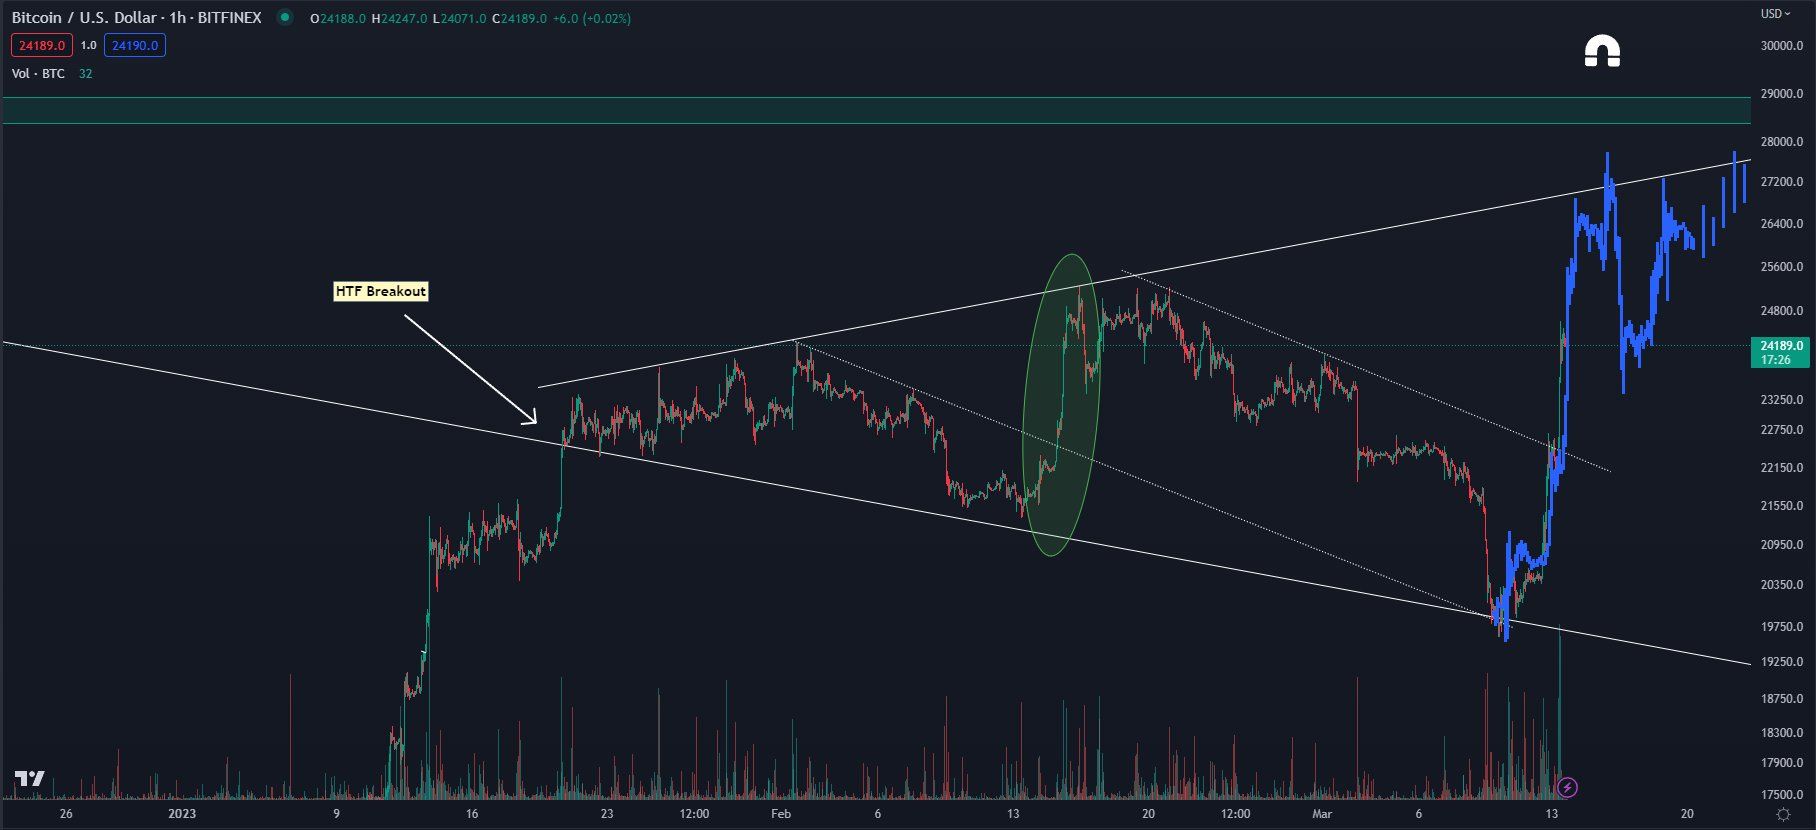Click the 28000.0 price axis label
The height and width of the screenshot is (830, 1816).
(1782, 142)
